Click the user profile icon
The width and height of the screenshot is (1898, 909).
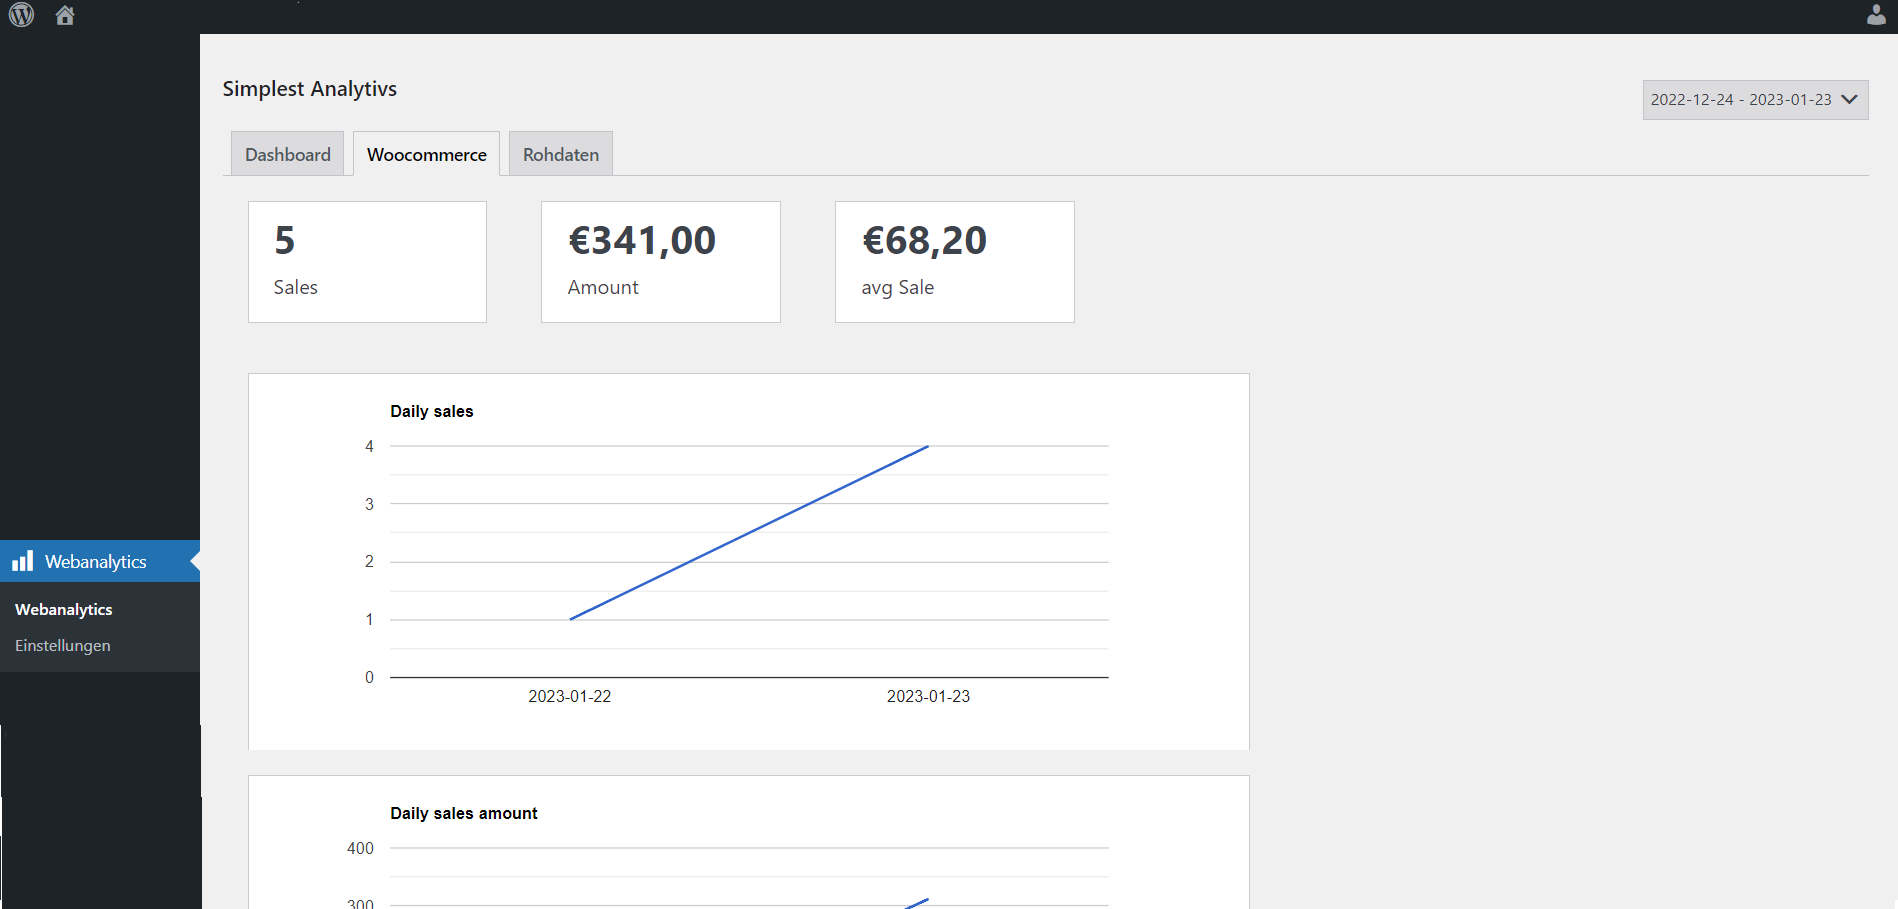[1876, 14]
